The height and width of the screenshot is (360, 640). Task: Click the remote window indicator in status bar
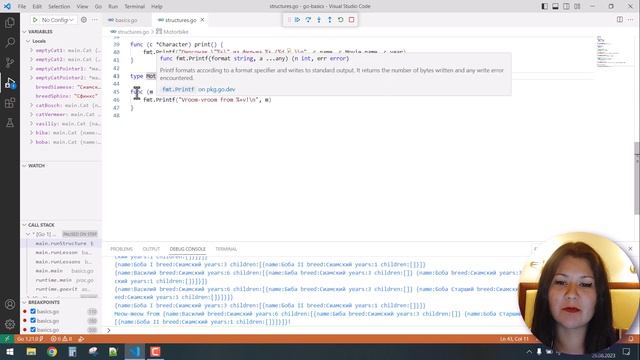[7, 339]
